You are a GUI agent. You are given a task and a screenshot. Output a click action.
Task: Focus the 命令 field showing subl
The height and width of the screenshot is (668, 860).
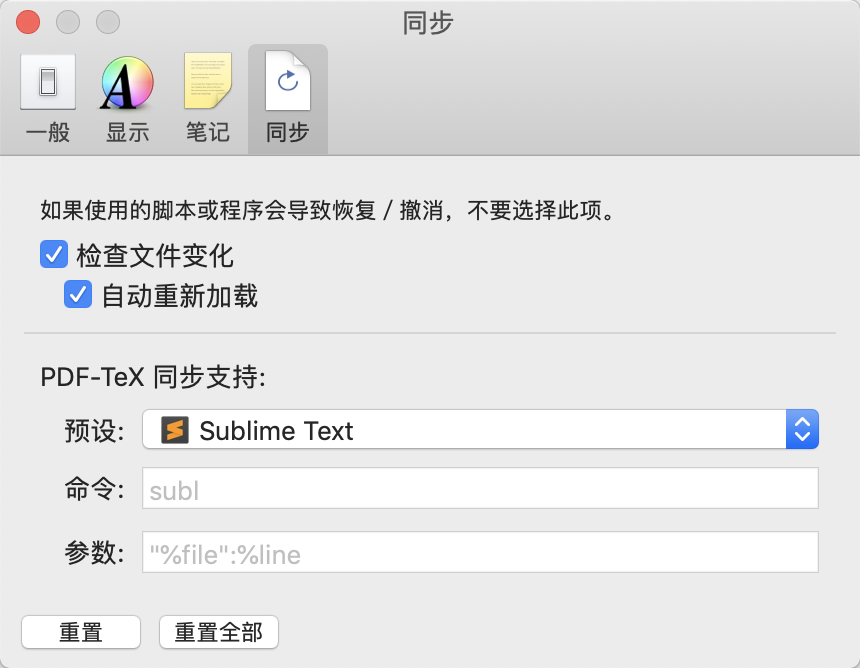coord(480,488)
